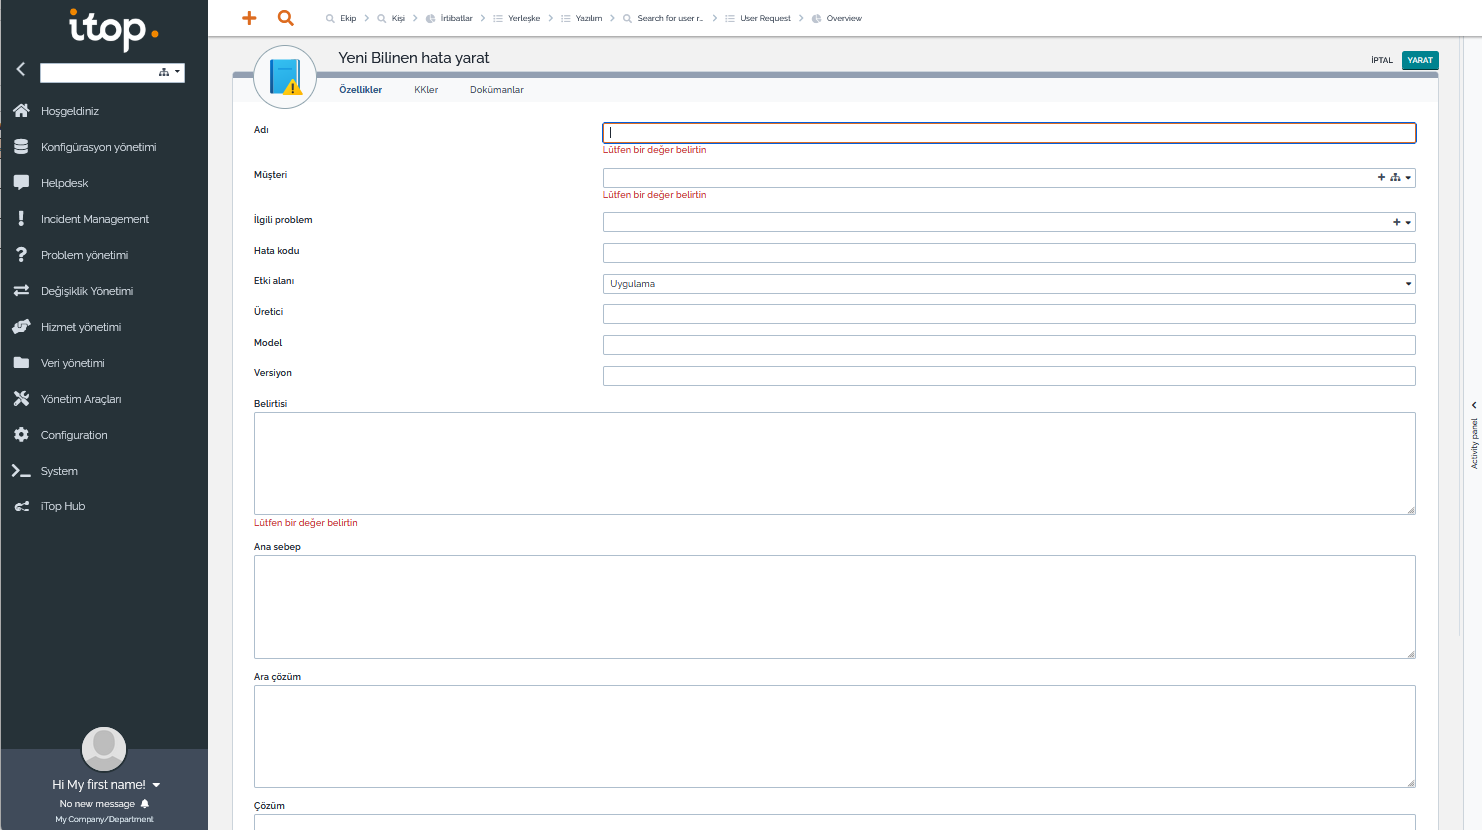Image resolution: width=1482 pixels, height=830 pixels.
Task: Expand the İlgili problem dropdown arrow
Action: tap(1408, 223)
